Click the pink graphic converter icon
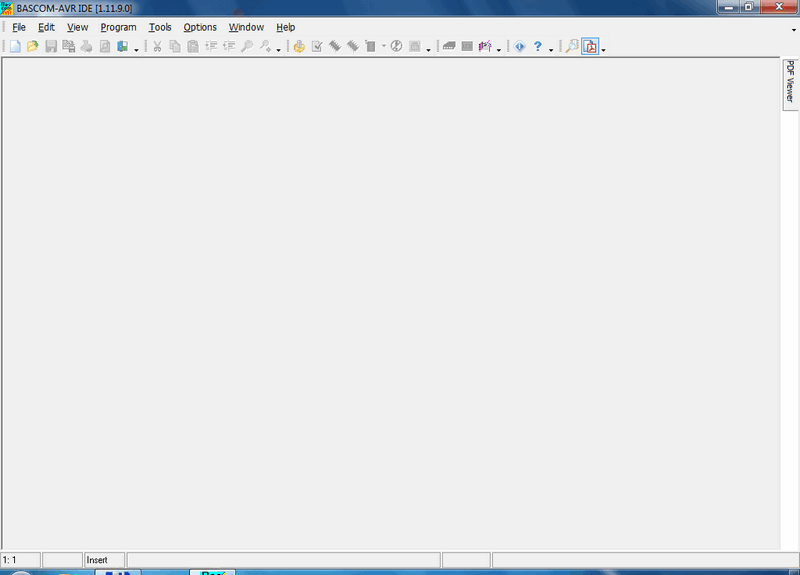 (x=485, y=46)
